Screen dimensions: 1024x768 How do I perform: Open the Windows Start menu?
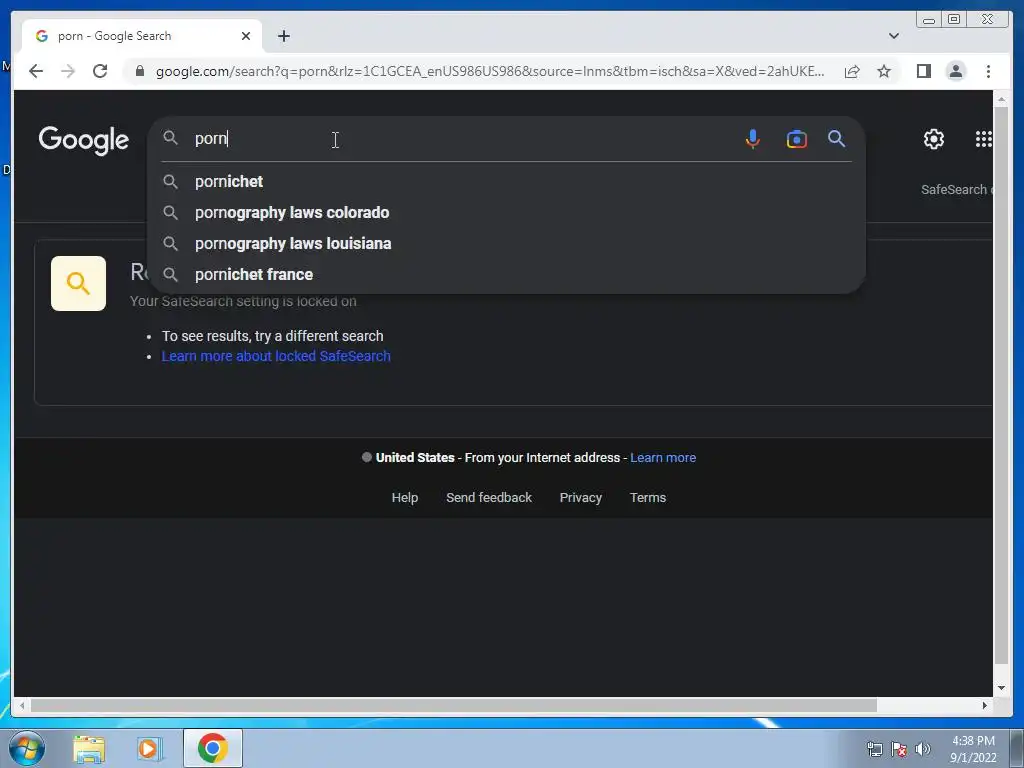point(26,748)
